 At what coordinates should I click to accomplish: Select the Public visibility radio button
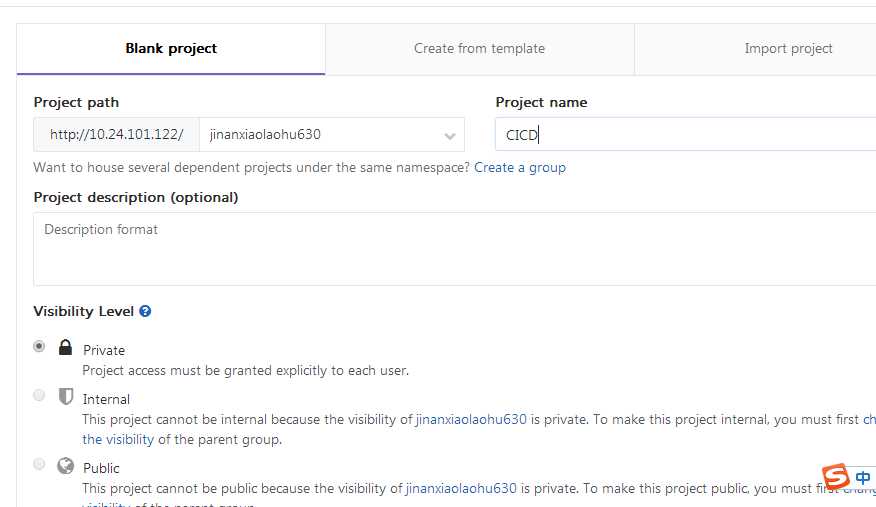pyautogui.click(x=39, y=464)
